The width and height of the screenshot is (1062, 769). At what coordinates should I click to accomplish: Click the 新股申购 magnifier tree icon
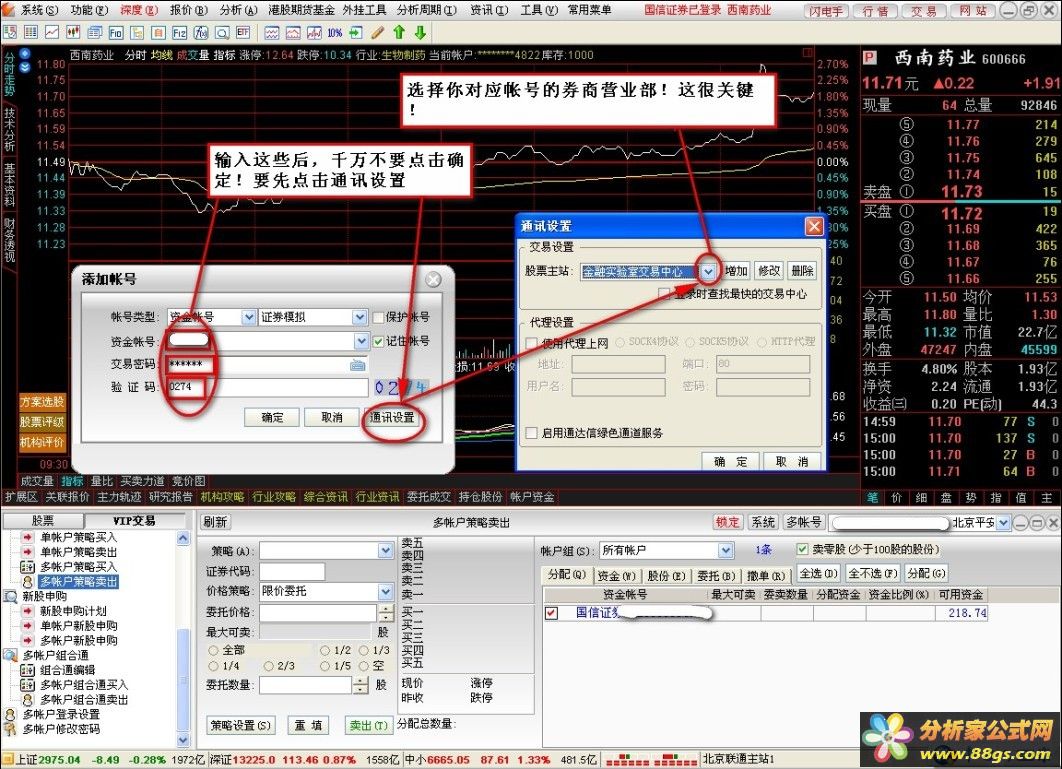[10, 596]
